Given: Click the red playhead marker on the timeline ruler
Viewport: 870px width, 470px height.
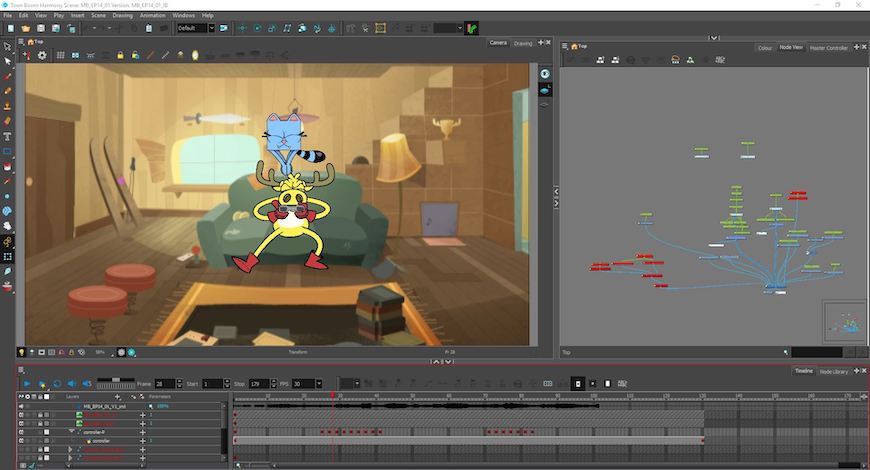Looking at the screenshot, I should (333, 395).
